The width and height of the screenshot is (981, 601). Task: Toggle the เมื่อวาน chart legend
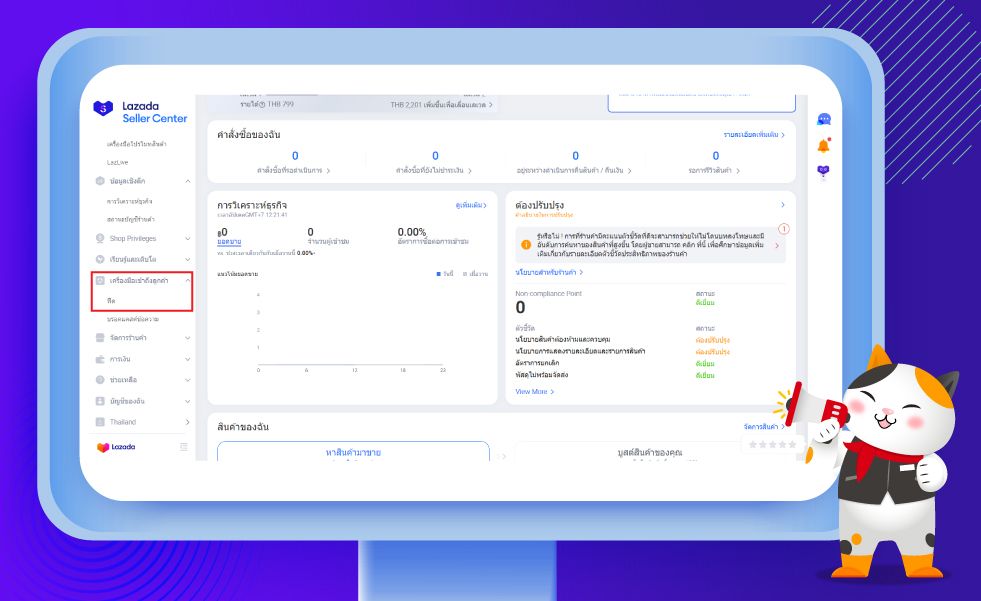[x=475, y=274]
